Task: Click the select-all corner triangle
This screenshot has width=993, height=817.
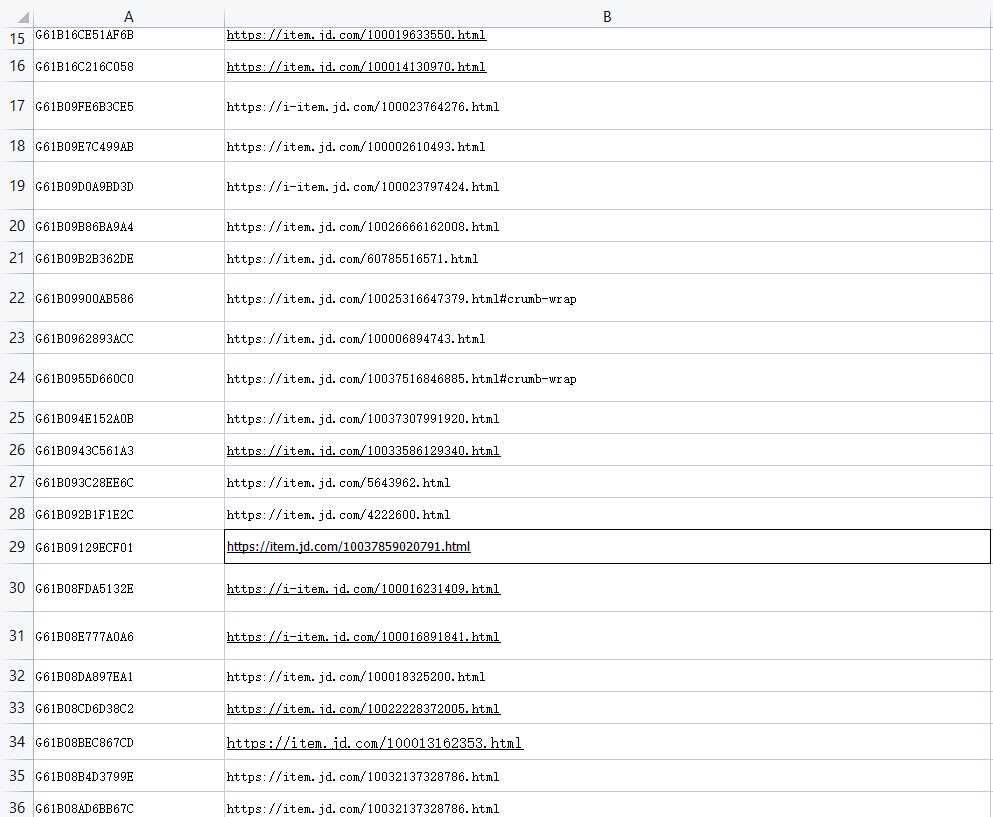Action: point(23,17)
